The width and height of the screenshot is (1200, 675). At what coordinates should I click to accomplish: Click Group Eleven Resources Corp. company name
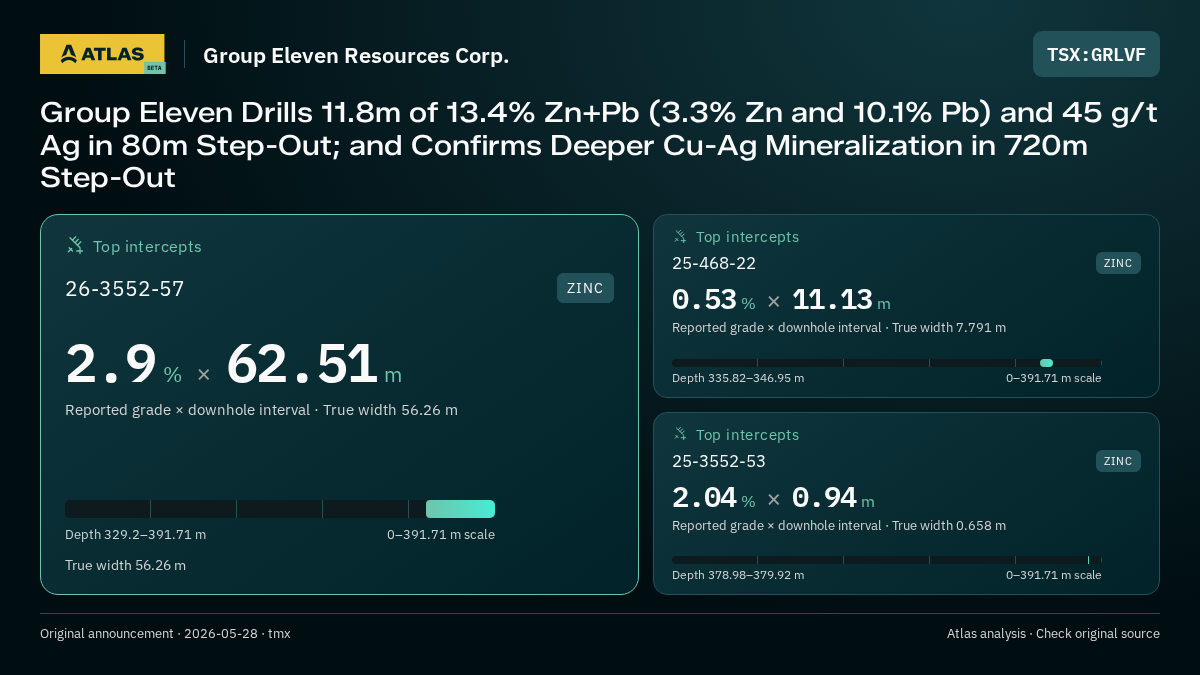356,56
